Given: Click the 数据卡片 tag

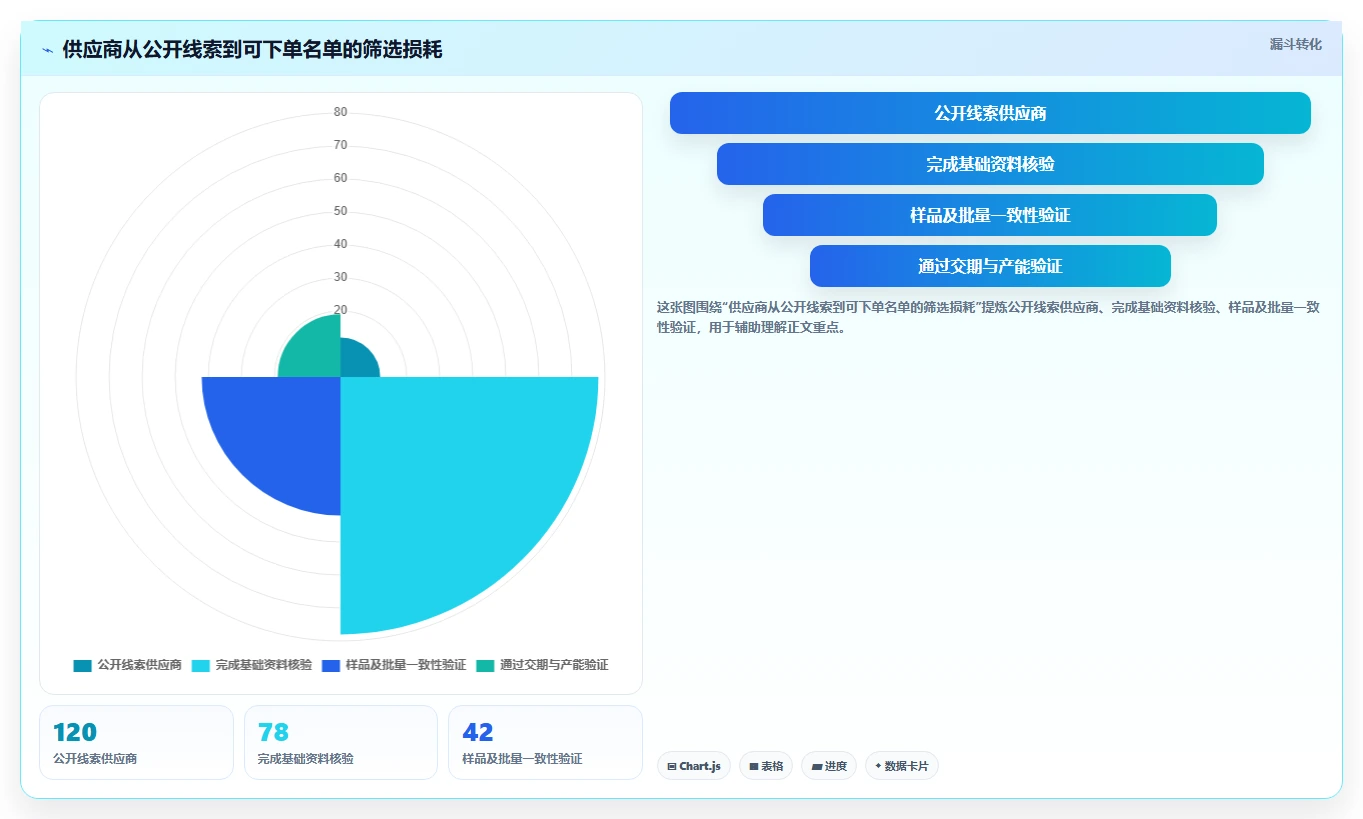Looking at the screenshot, I should pyautogui.click(x=902, y=766).
